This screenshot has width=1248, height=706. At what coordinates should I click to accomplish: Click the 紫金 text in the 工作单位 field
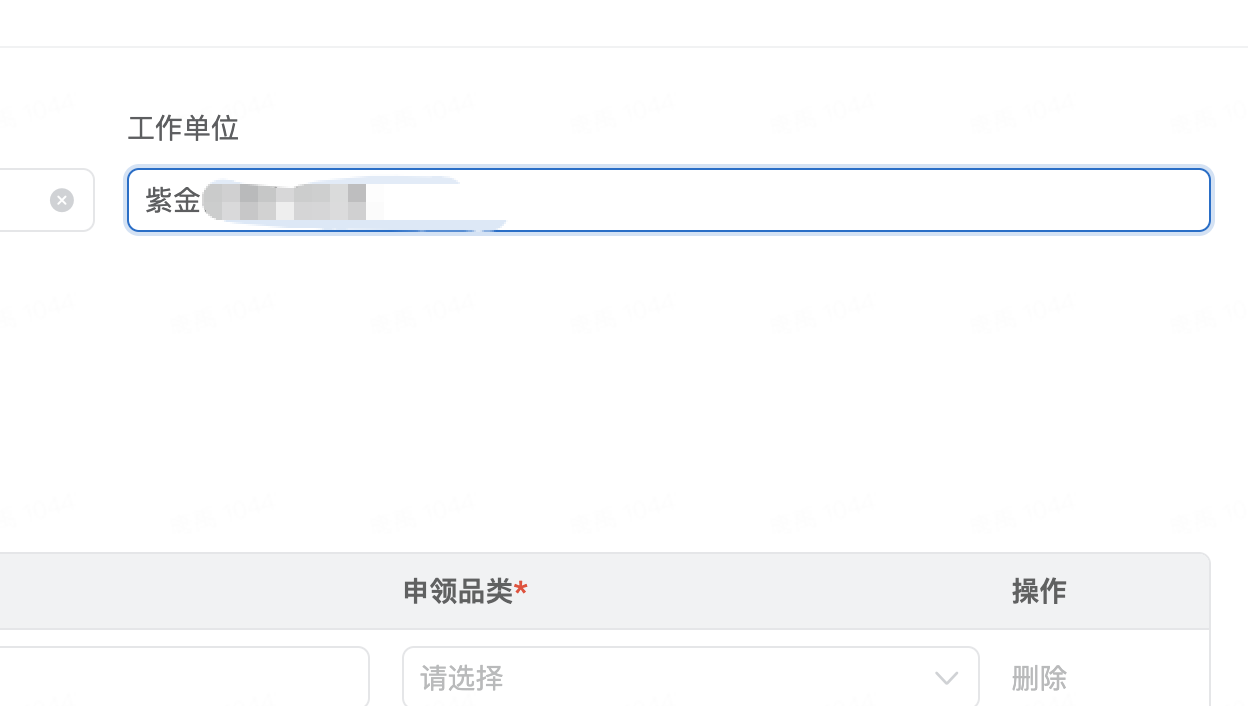[x=173, y=200]
